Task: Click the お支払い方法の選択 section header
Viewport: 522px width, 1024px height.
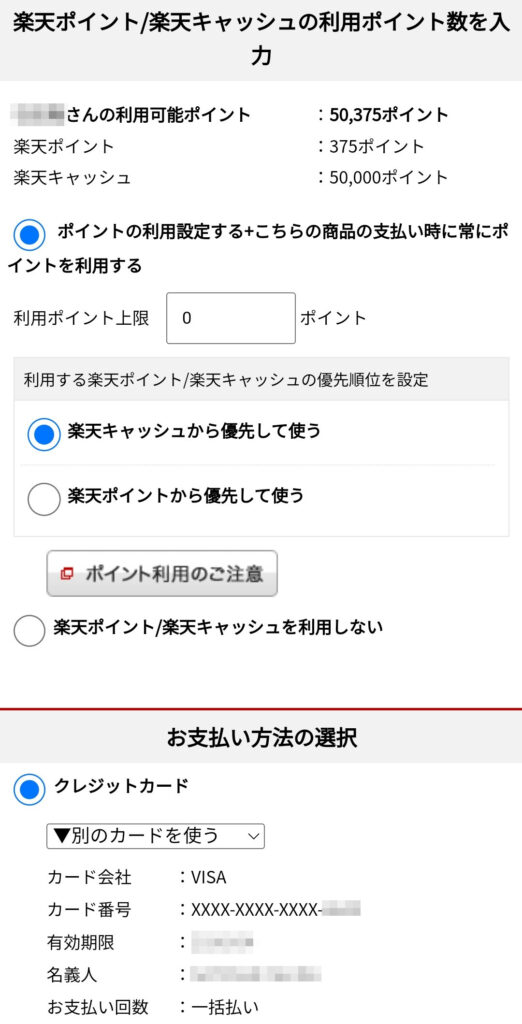Action: (x=261, y=737)
